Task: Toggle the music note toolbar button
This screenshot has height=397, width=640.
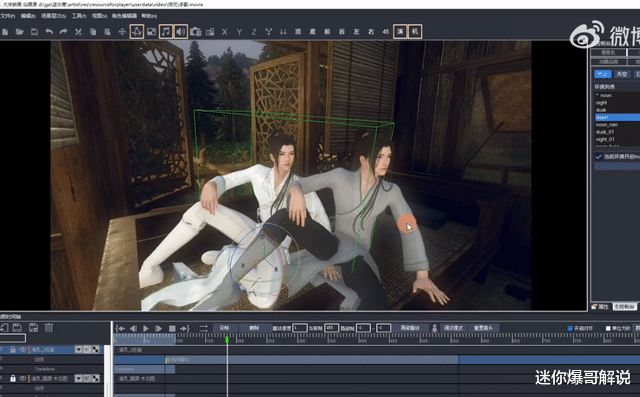Action: click(166, 31)
